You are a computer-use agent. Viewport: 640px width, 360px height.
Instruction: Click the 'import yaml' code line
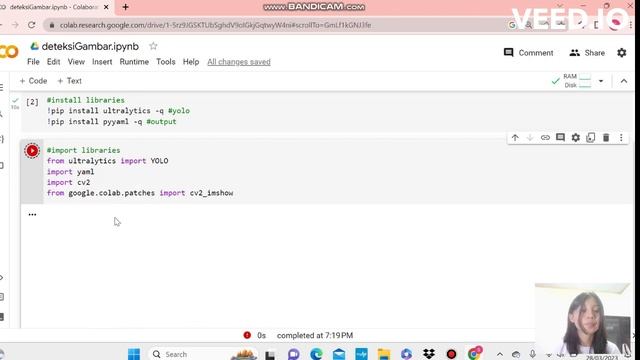(x=71, y=171)
